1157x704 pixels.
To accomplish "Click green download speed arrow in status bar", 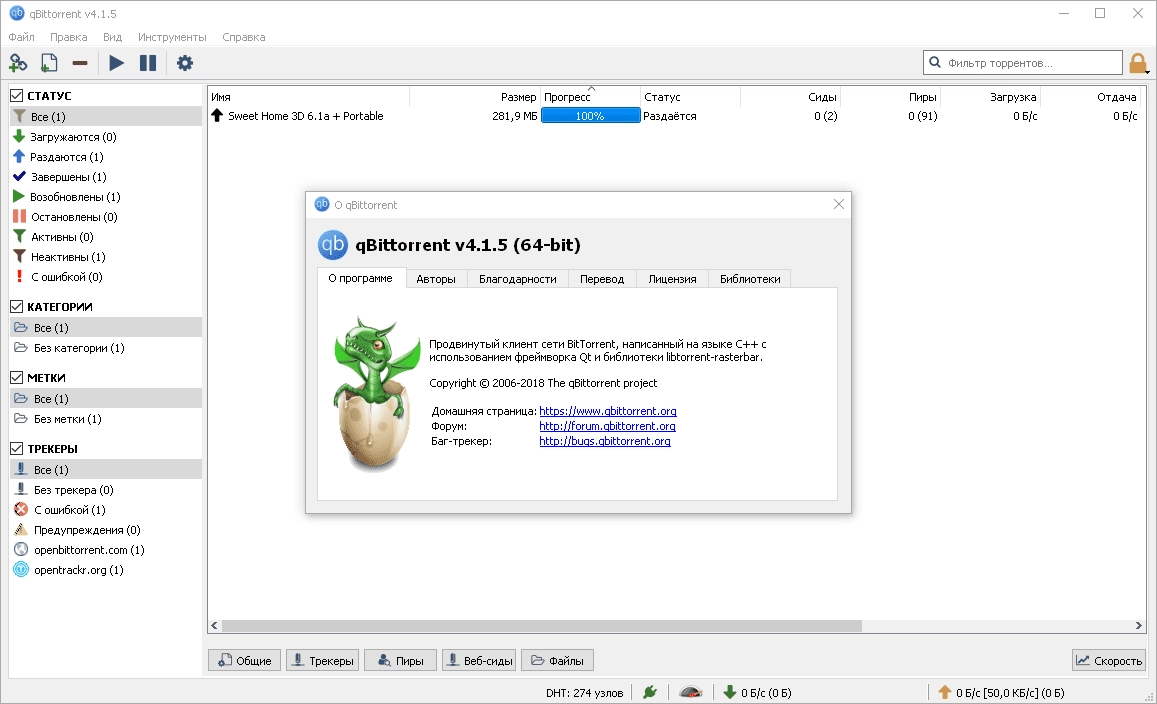I will [x=729, y=692].
